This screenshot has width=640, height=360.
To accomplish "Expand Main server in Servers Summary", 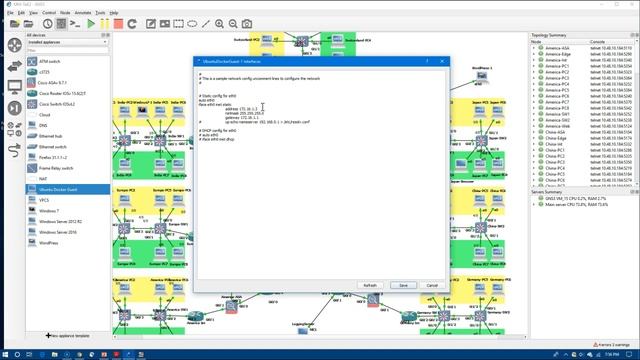I will click(x=533, y=204).
